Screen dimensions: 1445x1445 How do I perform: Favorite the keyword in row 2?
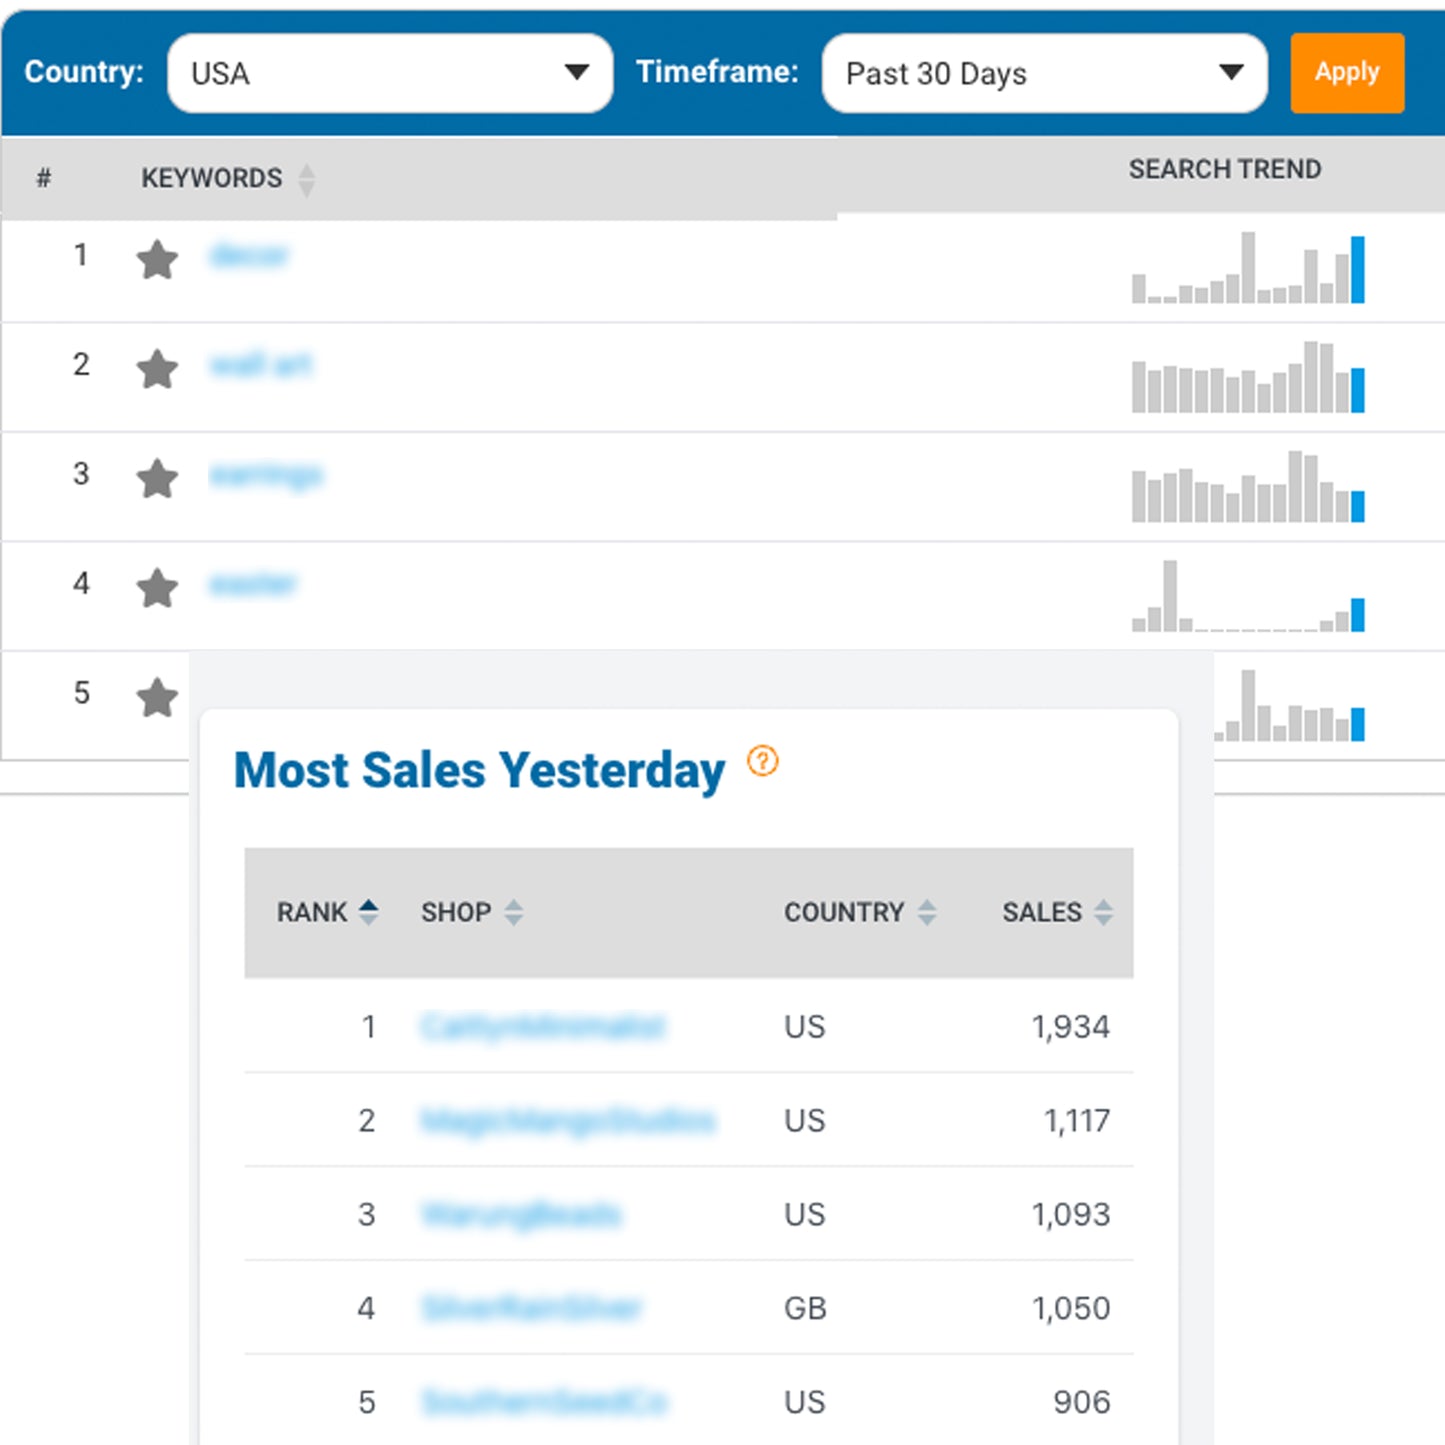pyautogui.click(x=157, y=369)
